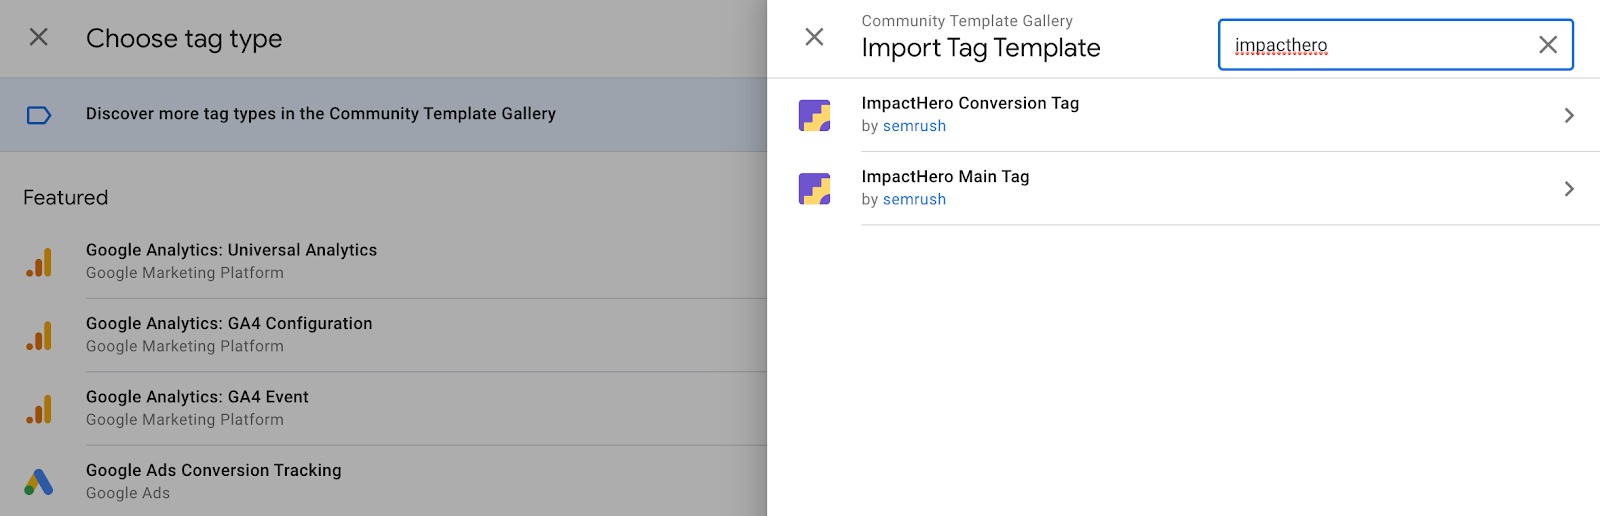Image resolution: width=1600 pixels, height=516 pixels.
Task: Click the GA4 Event bar chart icon
Action: tap(39, 409)
